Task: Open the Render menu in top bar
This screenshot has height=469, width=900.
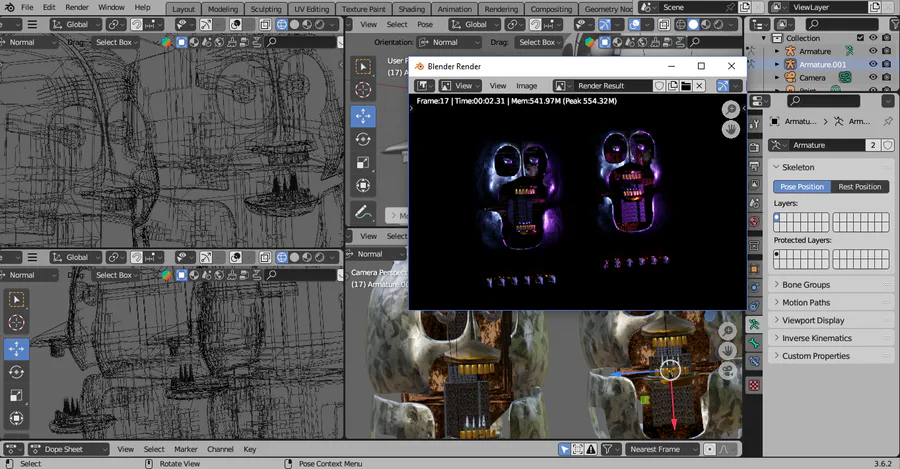Action: click(x=77, y=7)
